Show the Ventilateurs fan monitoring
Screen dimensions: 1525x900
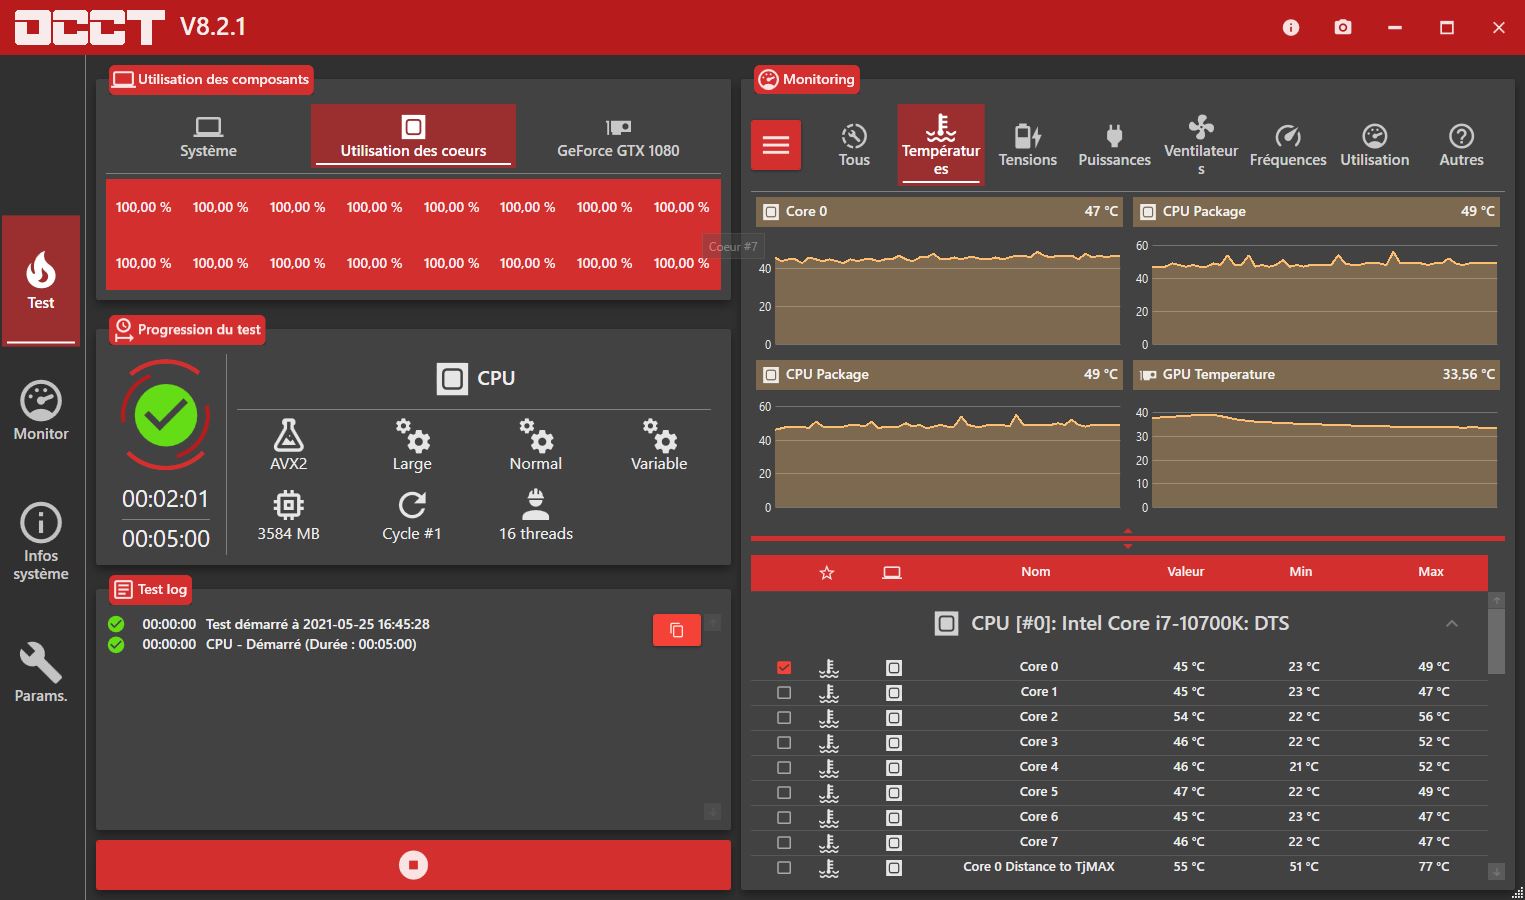tap(1201, 145)
